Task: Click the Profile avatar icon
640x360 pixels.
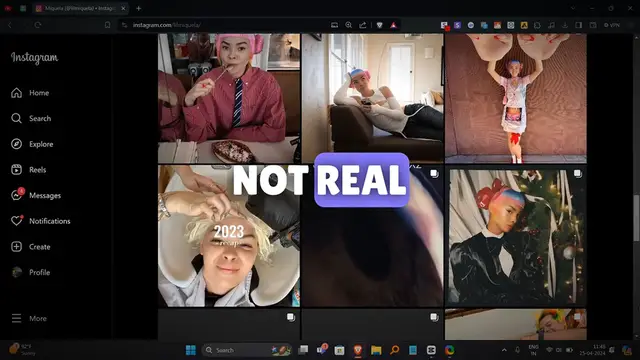Action: (x=17, y=272)
